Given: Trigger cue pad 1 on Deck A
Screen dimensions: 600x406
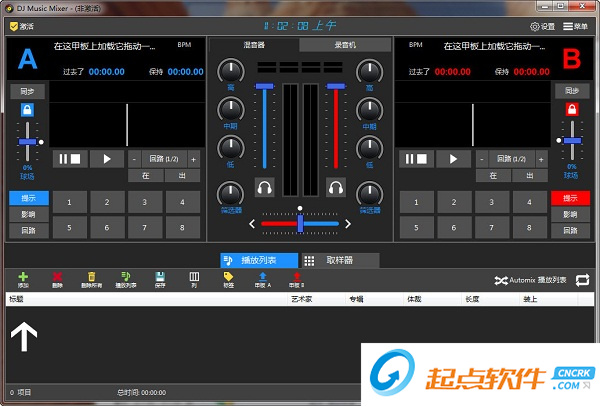Looking at the screenshot, I should (69, 202).
